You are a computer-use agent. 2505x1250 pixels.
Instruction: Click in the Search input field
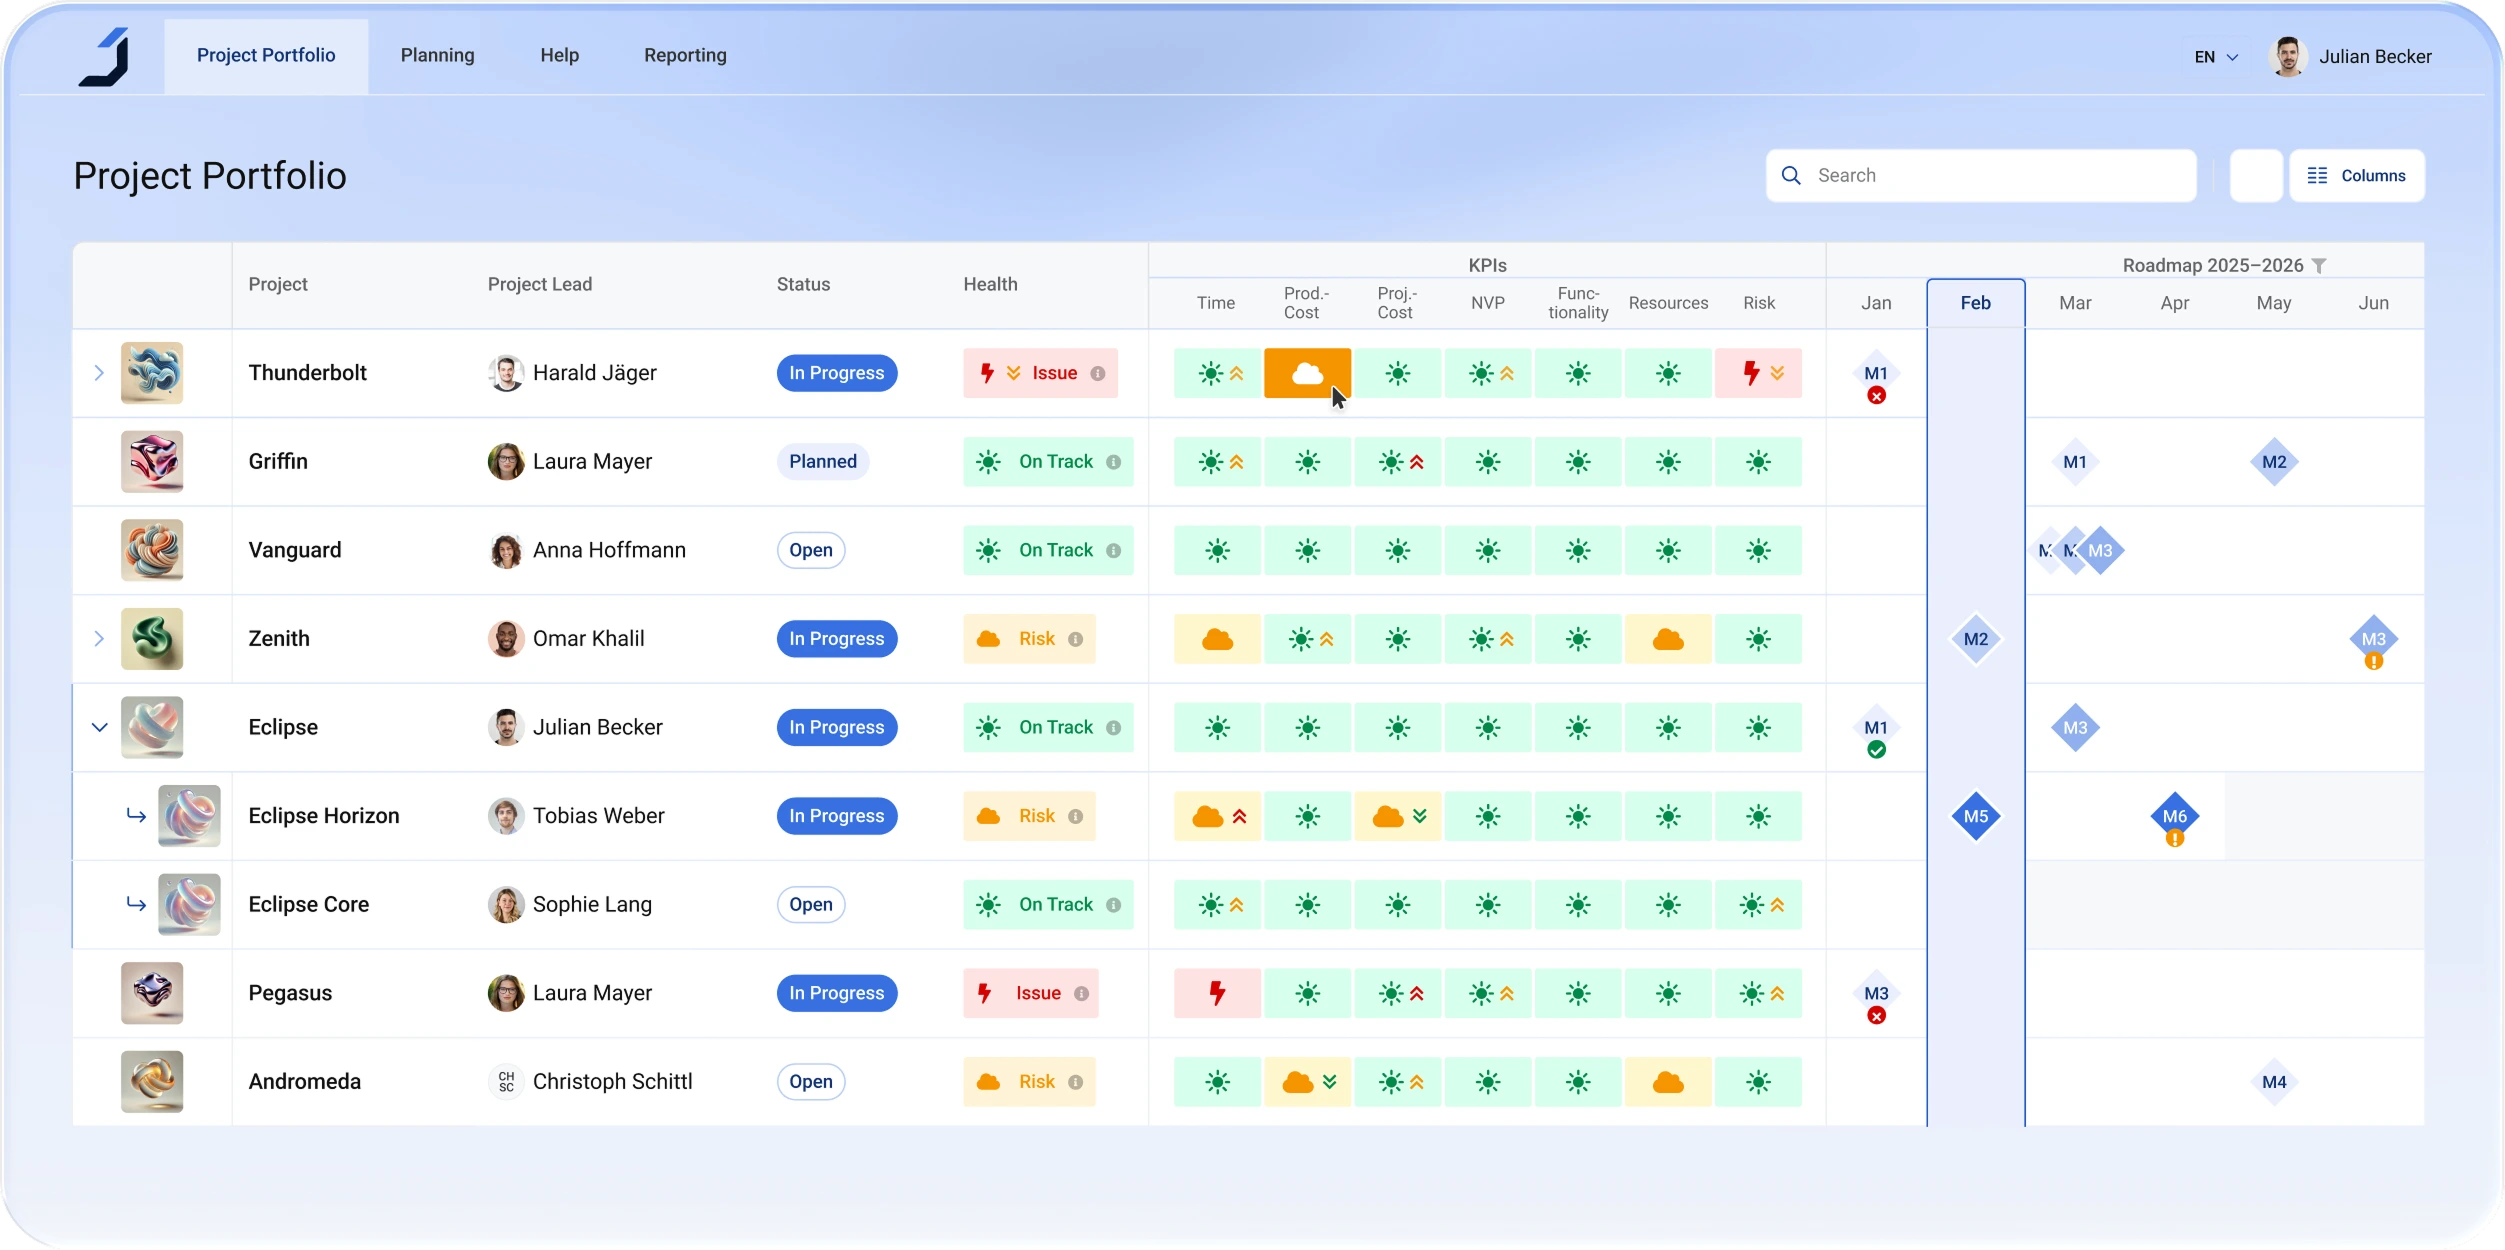point(1981,176)
